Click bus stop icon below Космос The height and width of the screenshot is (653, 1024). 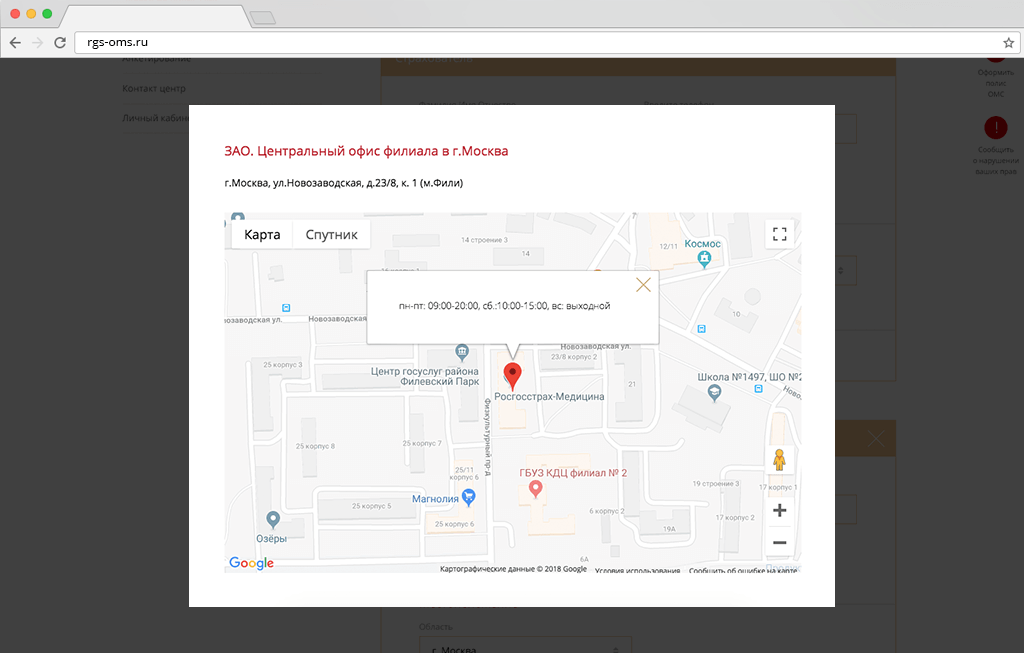point(701,329)
